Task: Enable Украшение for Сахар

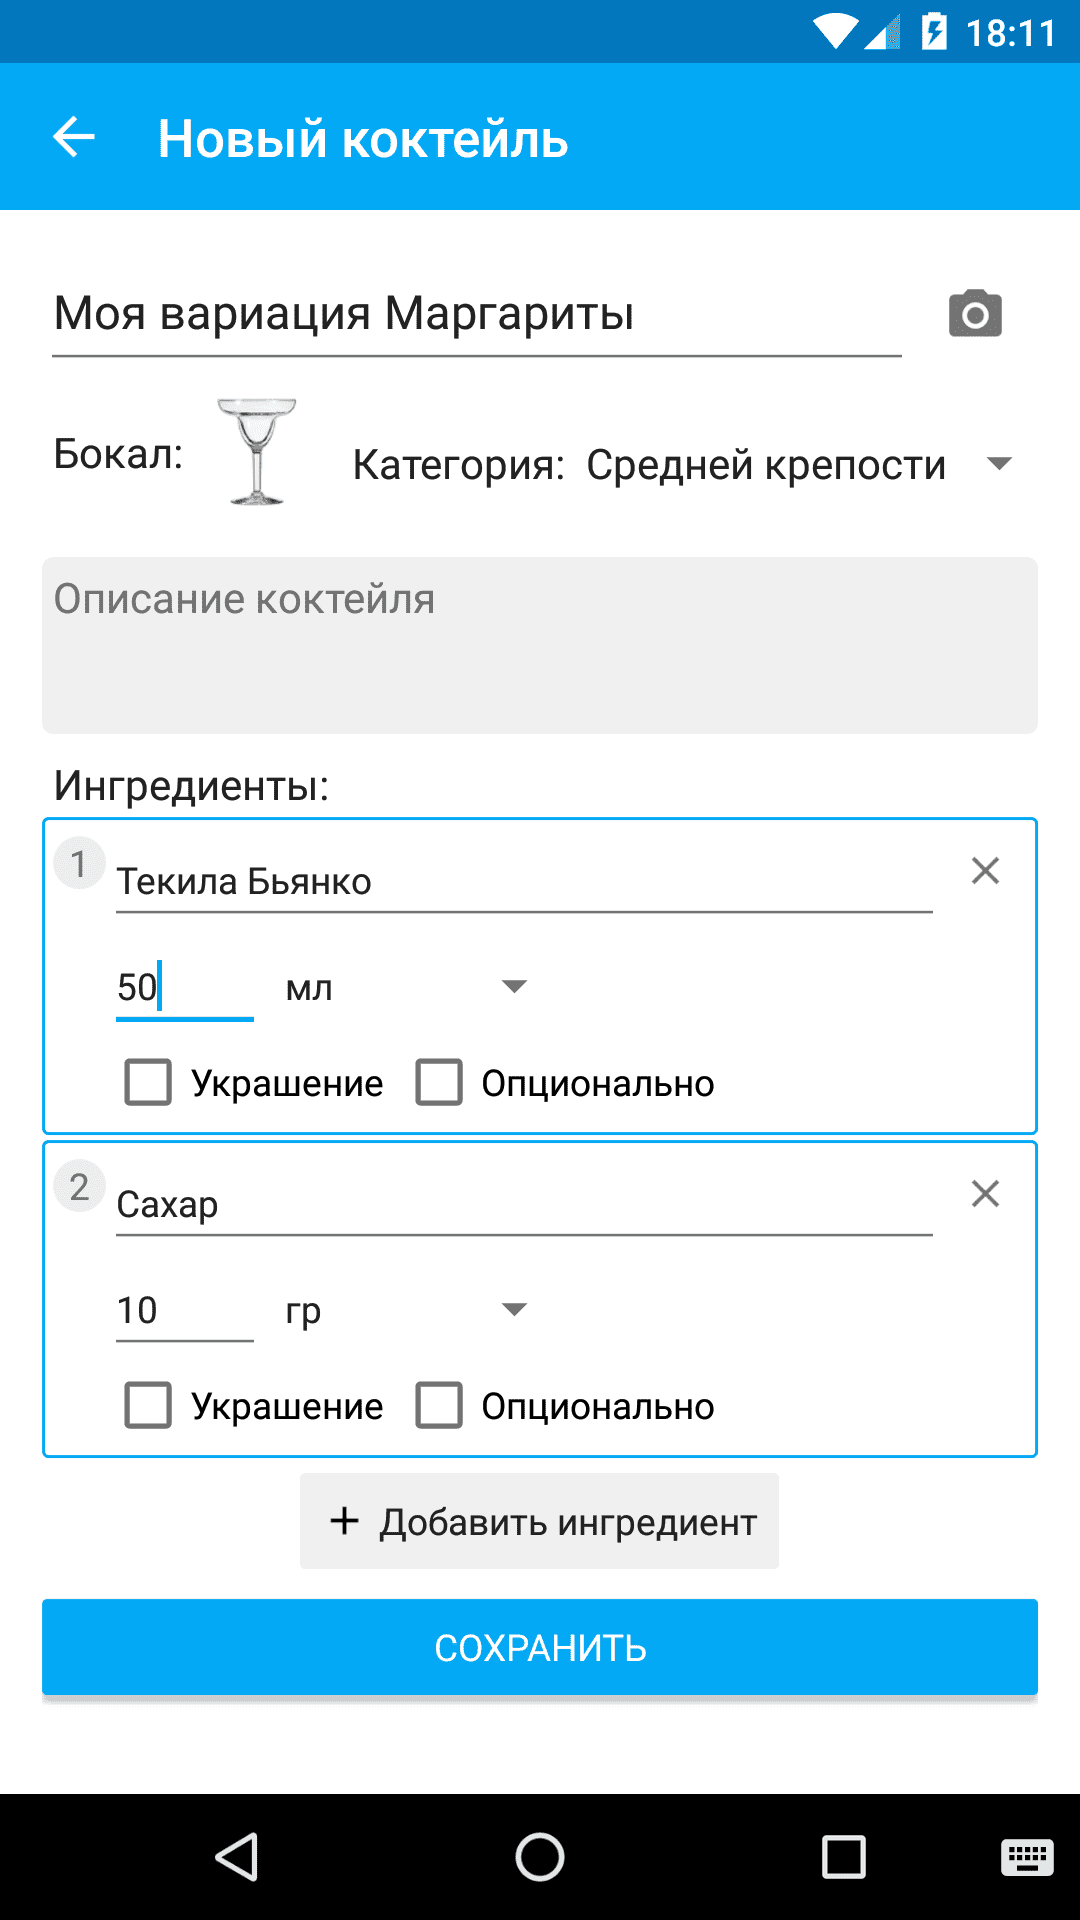Action: pos(148,1406)
